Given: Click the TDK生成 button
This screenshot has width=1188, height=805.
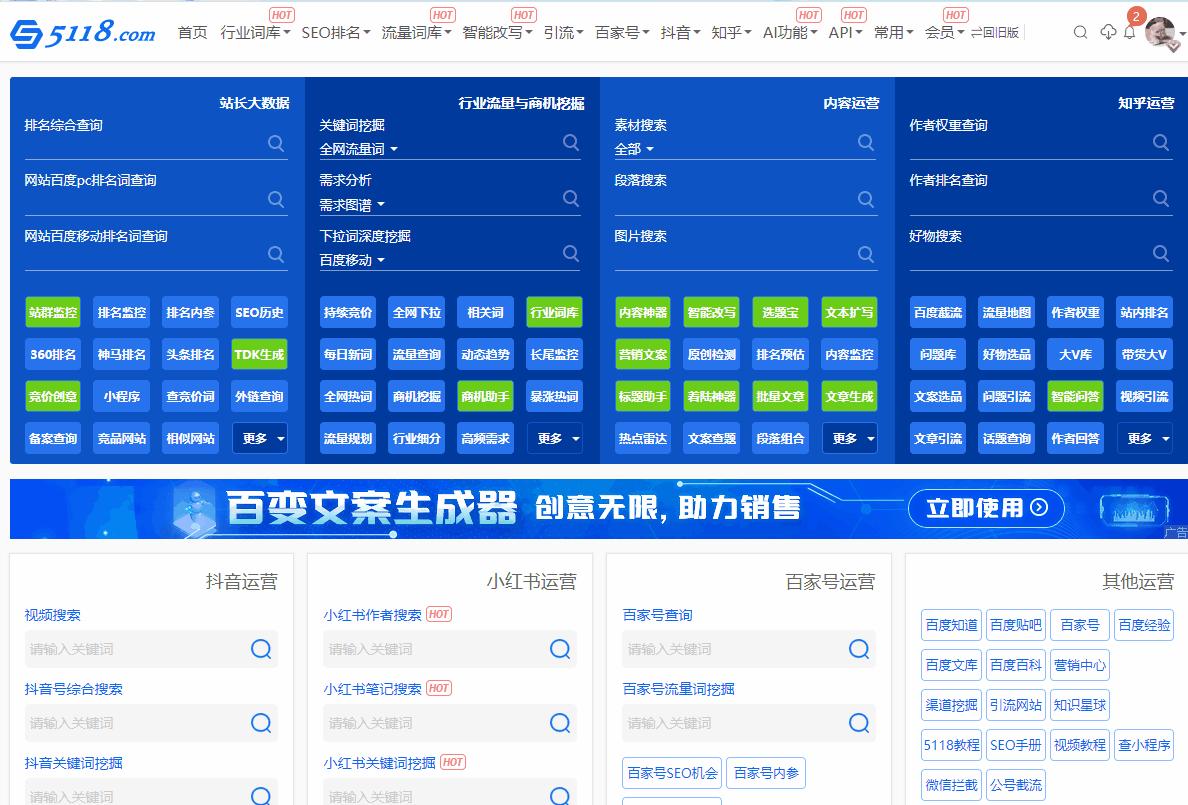Looking at the screenshot, I should pos(260,354).
